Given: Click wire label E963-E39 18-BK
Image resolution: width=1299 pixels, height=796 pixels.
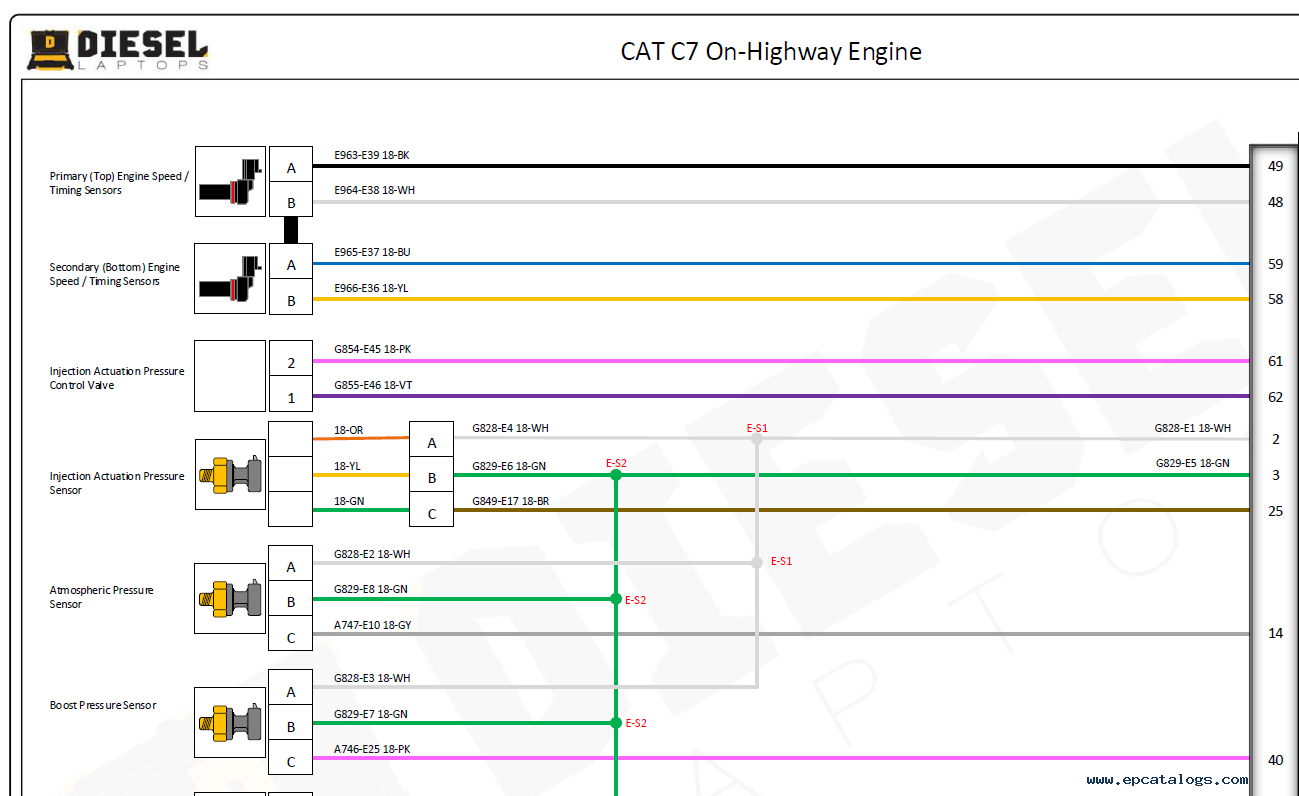Looking at the screenshot, I should (x=371, y=155).
